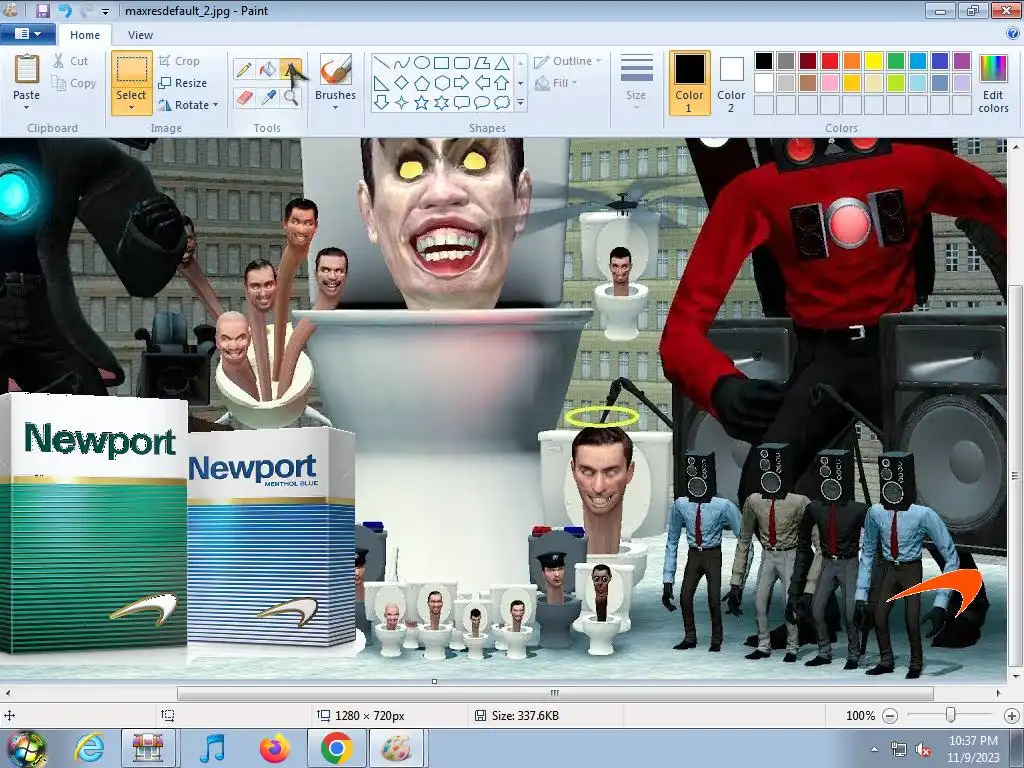Click the scroll shapes down arrow
Screen dimensions: 1024x768
click(520, 83)
